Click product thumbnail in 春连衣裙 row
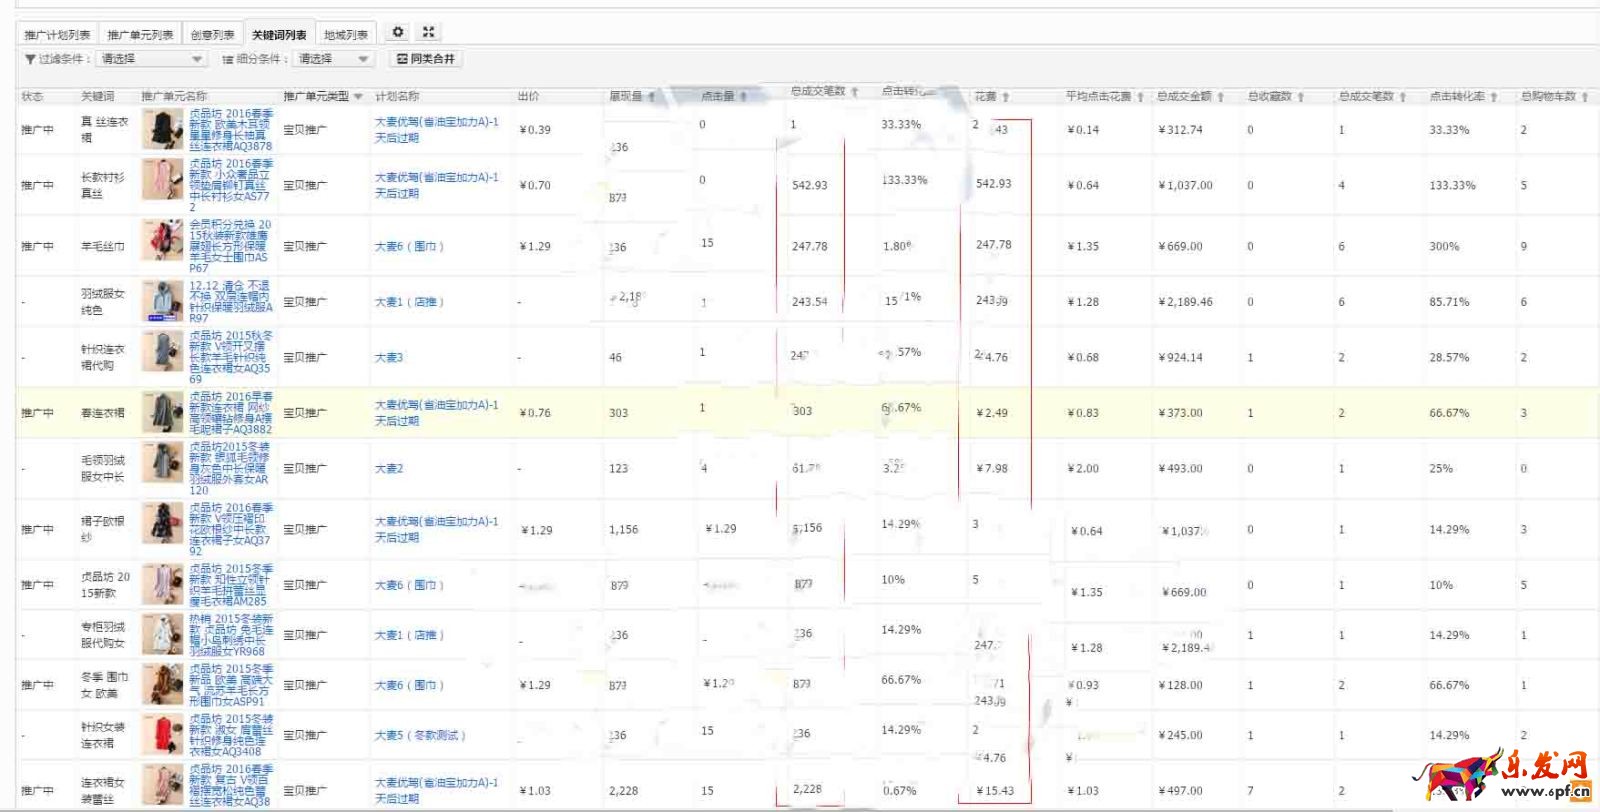 [162, 412]
